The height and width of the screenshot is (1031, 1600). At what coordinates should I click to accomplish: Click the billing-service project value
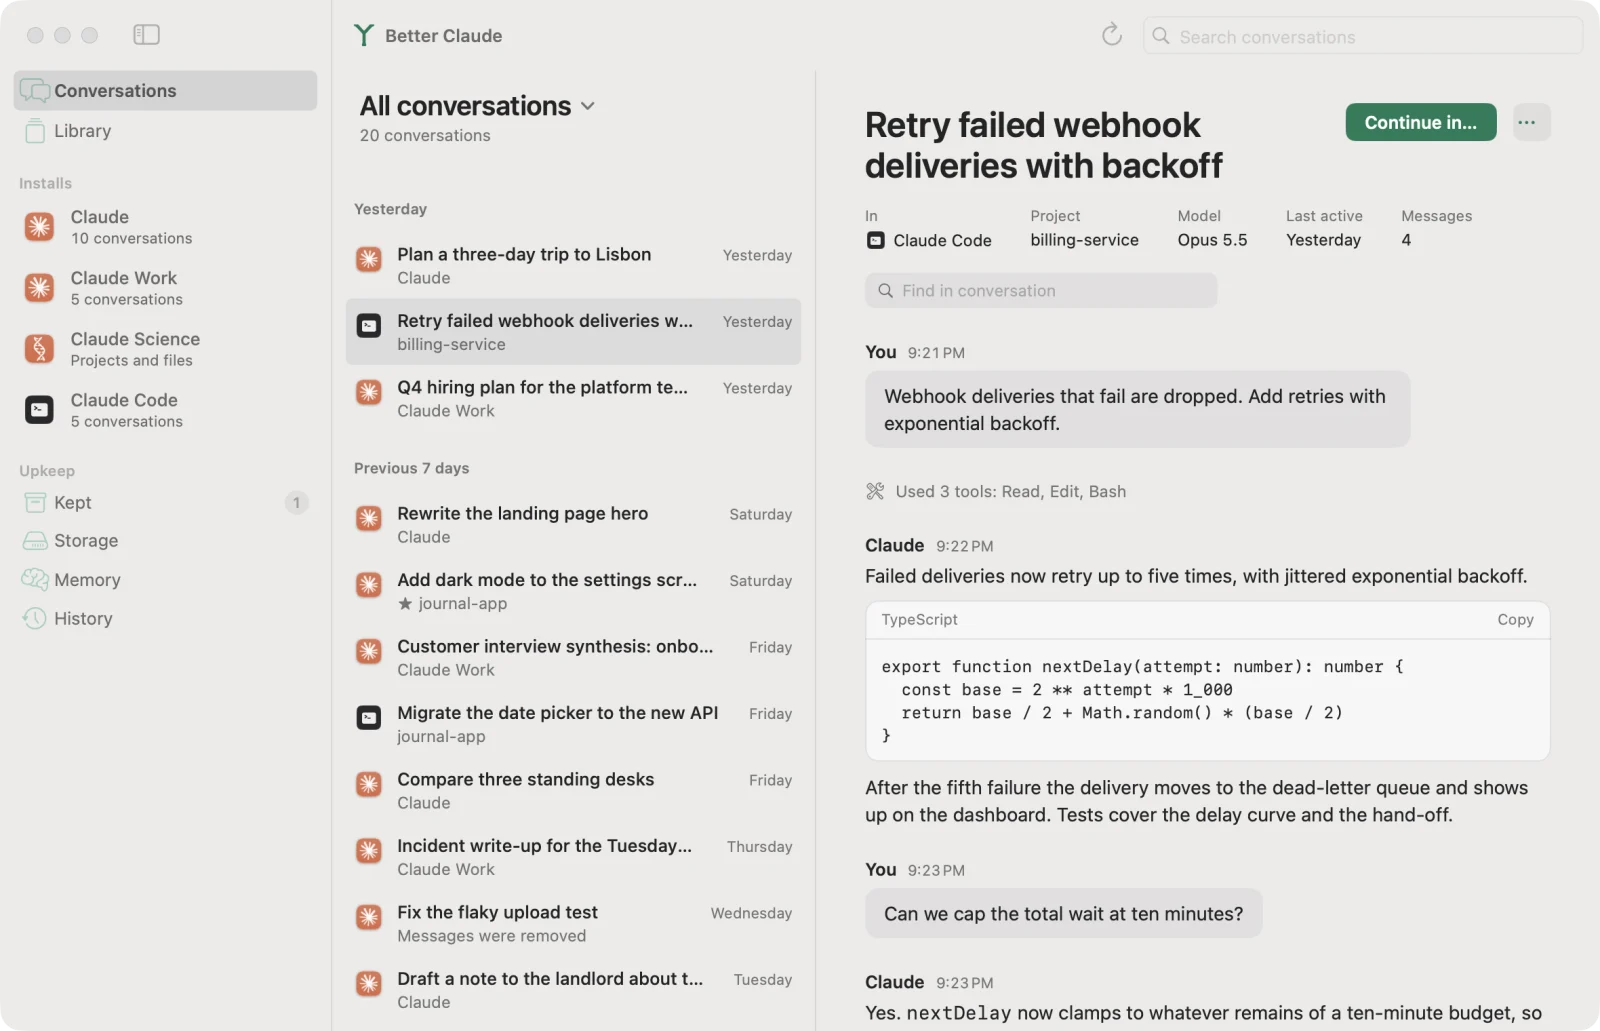(x=1084, y=240)
